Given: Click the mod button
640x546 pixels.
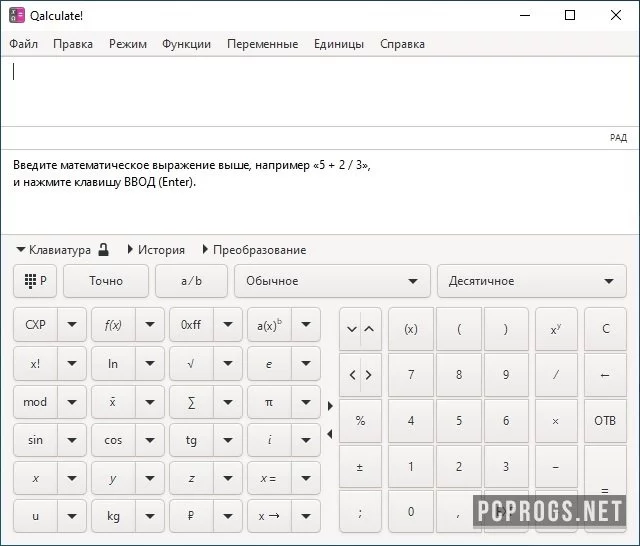Looking at the screenshot, I should pyautogui.click(x=36, y=402).
